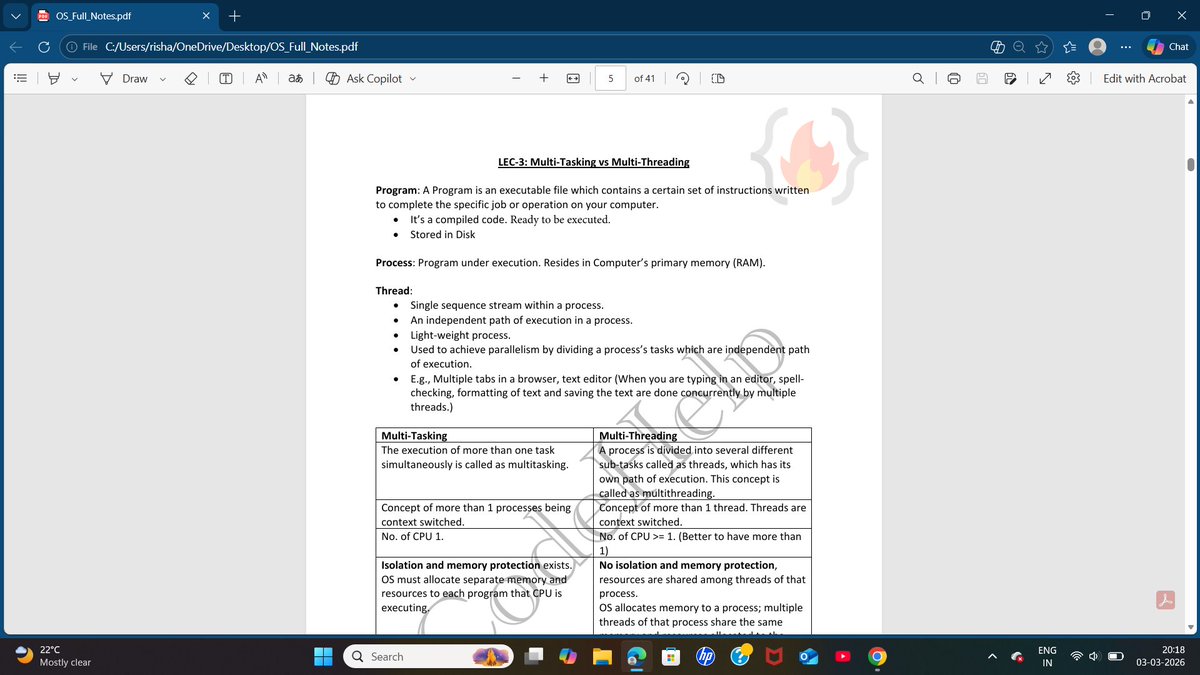The image size is (1200, 675).
Task: Add this page to favorites
Action: [1042, 47]
